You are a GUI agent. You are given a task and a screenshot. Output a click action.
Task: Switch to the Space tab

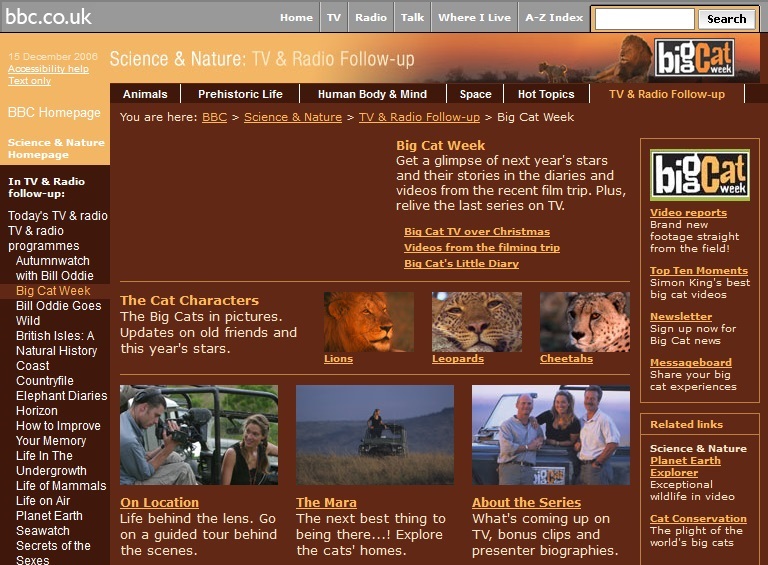click(475, 94)
